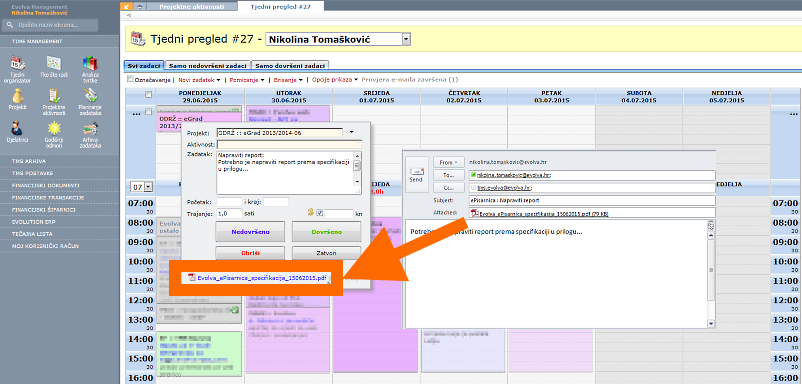The height and width of the screenshot is (384, 802).
Task: Toggle the checked recipient box in To field
Action: (x=473, y=175)
